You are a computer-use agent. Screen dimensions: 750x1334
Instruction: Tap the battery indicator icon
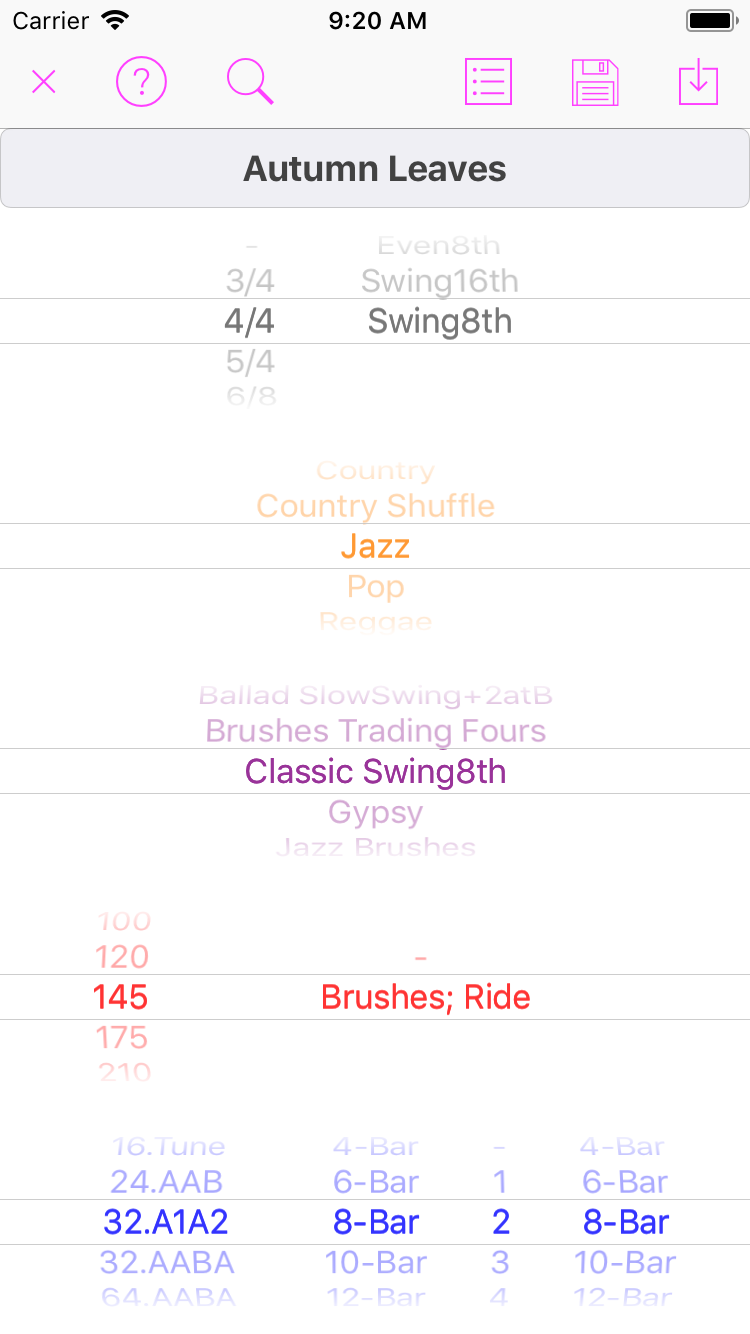[x=711, y=20]
